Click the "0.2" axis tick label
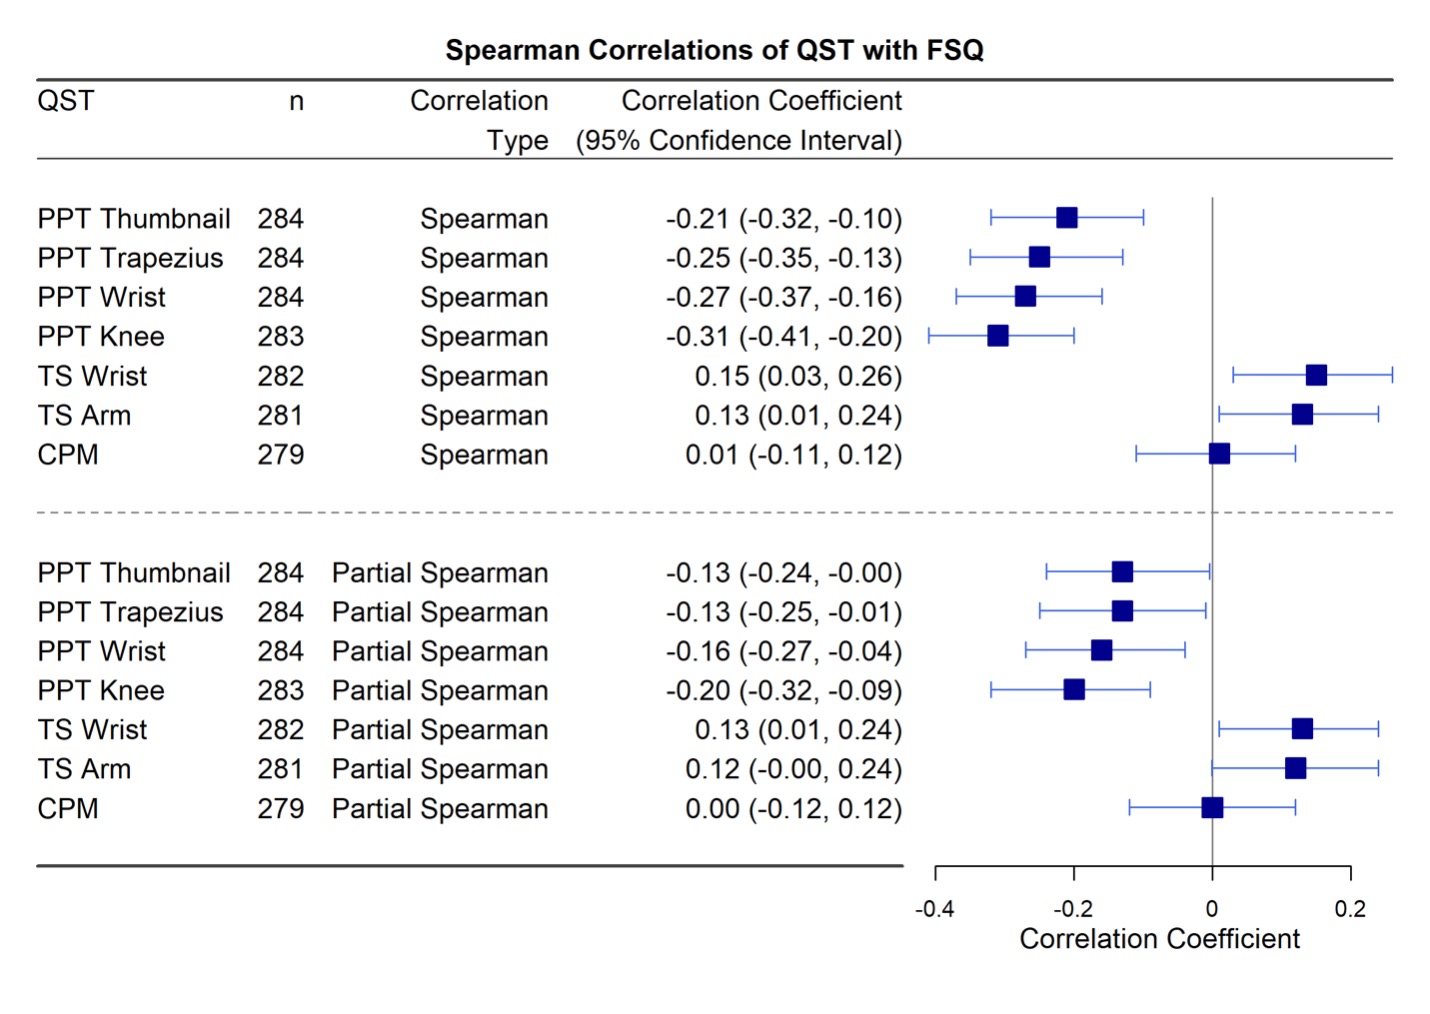The height and width of the screenshot is (1014, 1430). [x=1350, y=909]
